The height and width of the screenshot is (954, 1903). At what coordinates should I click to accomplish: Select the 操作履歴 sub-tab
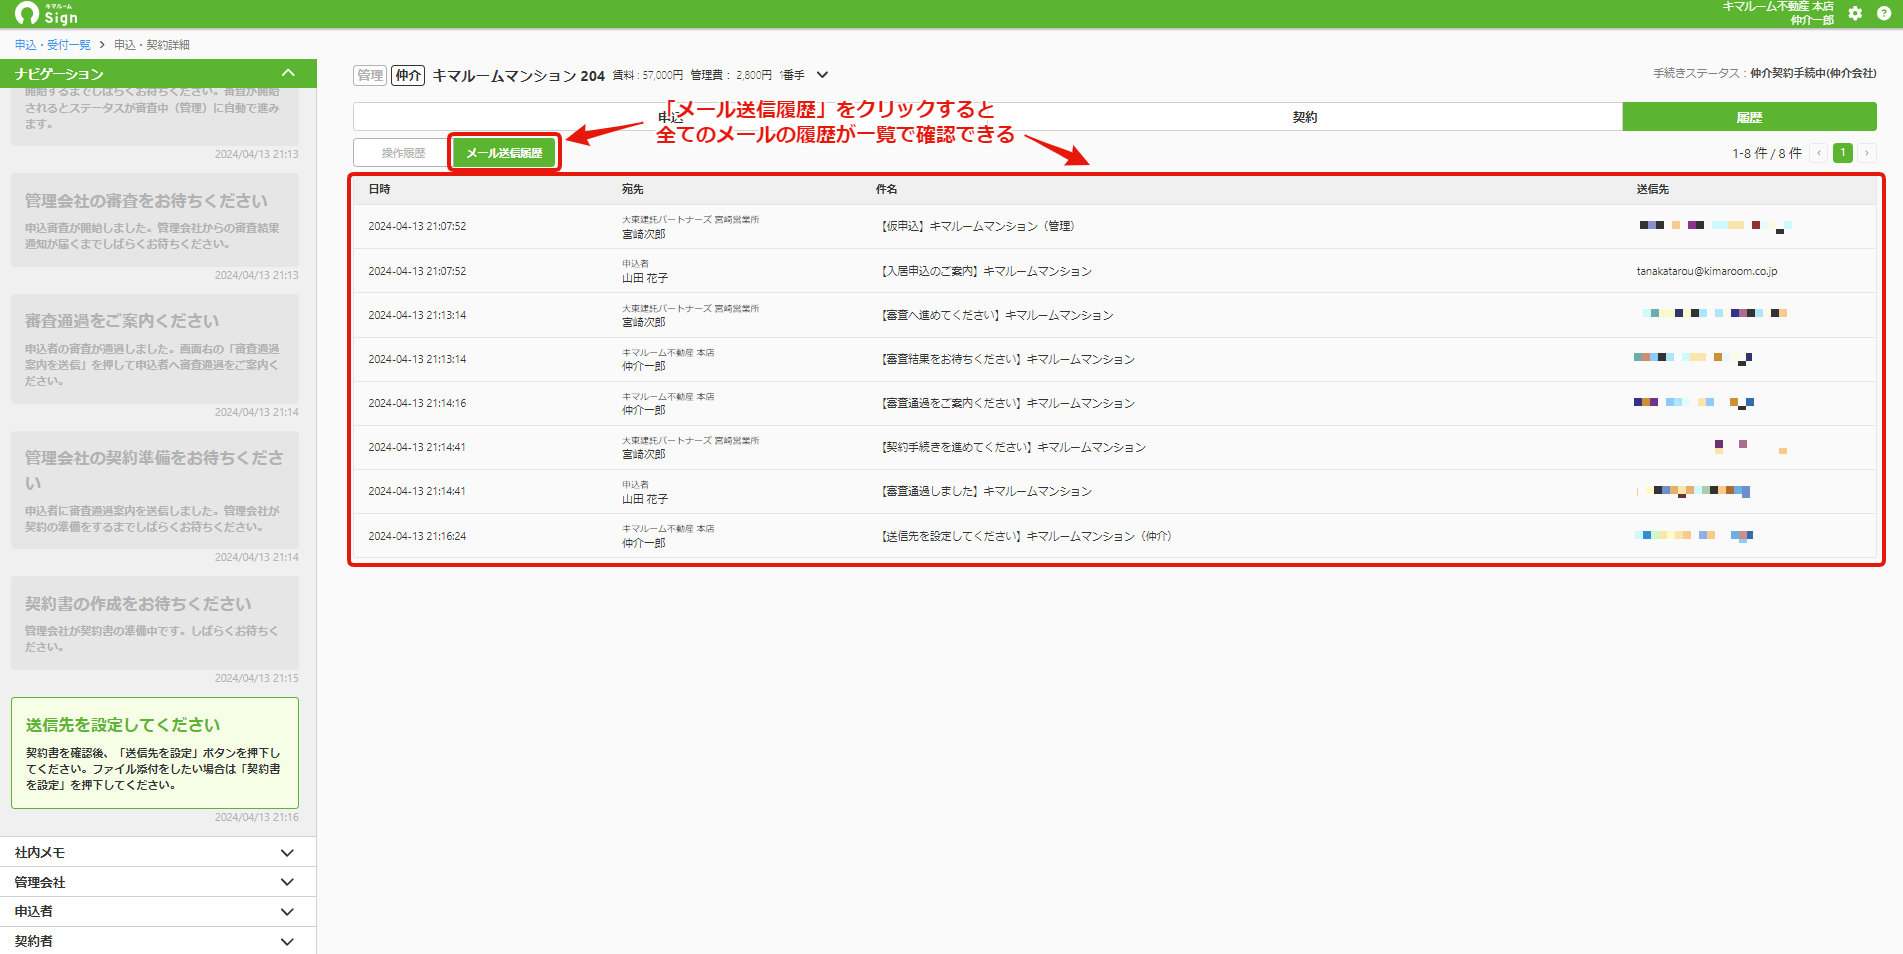(x=403, y=153)
